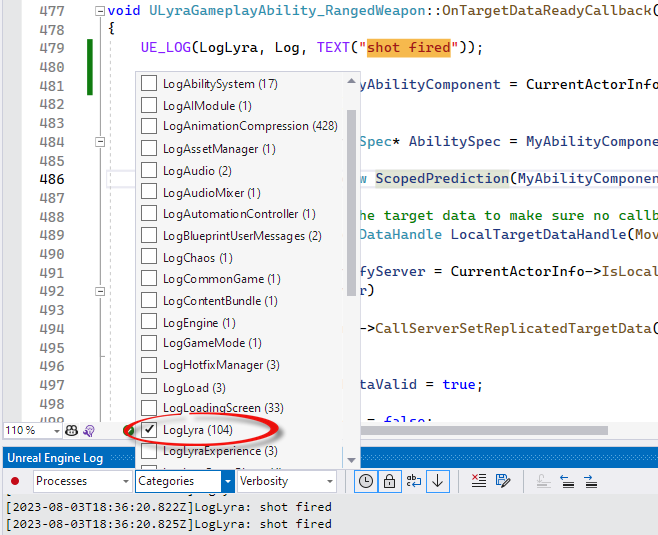Check the LogAssetManager (1) category
Image resolution: width=658 pixels, height=535 pixels.
[149, 148]
